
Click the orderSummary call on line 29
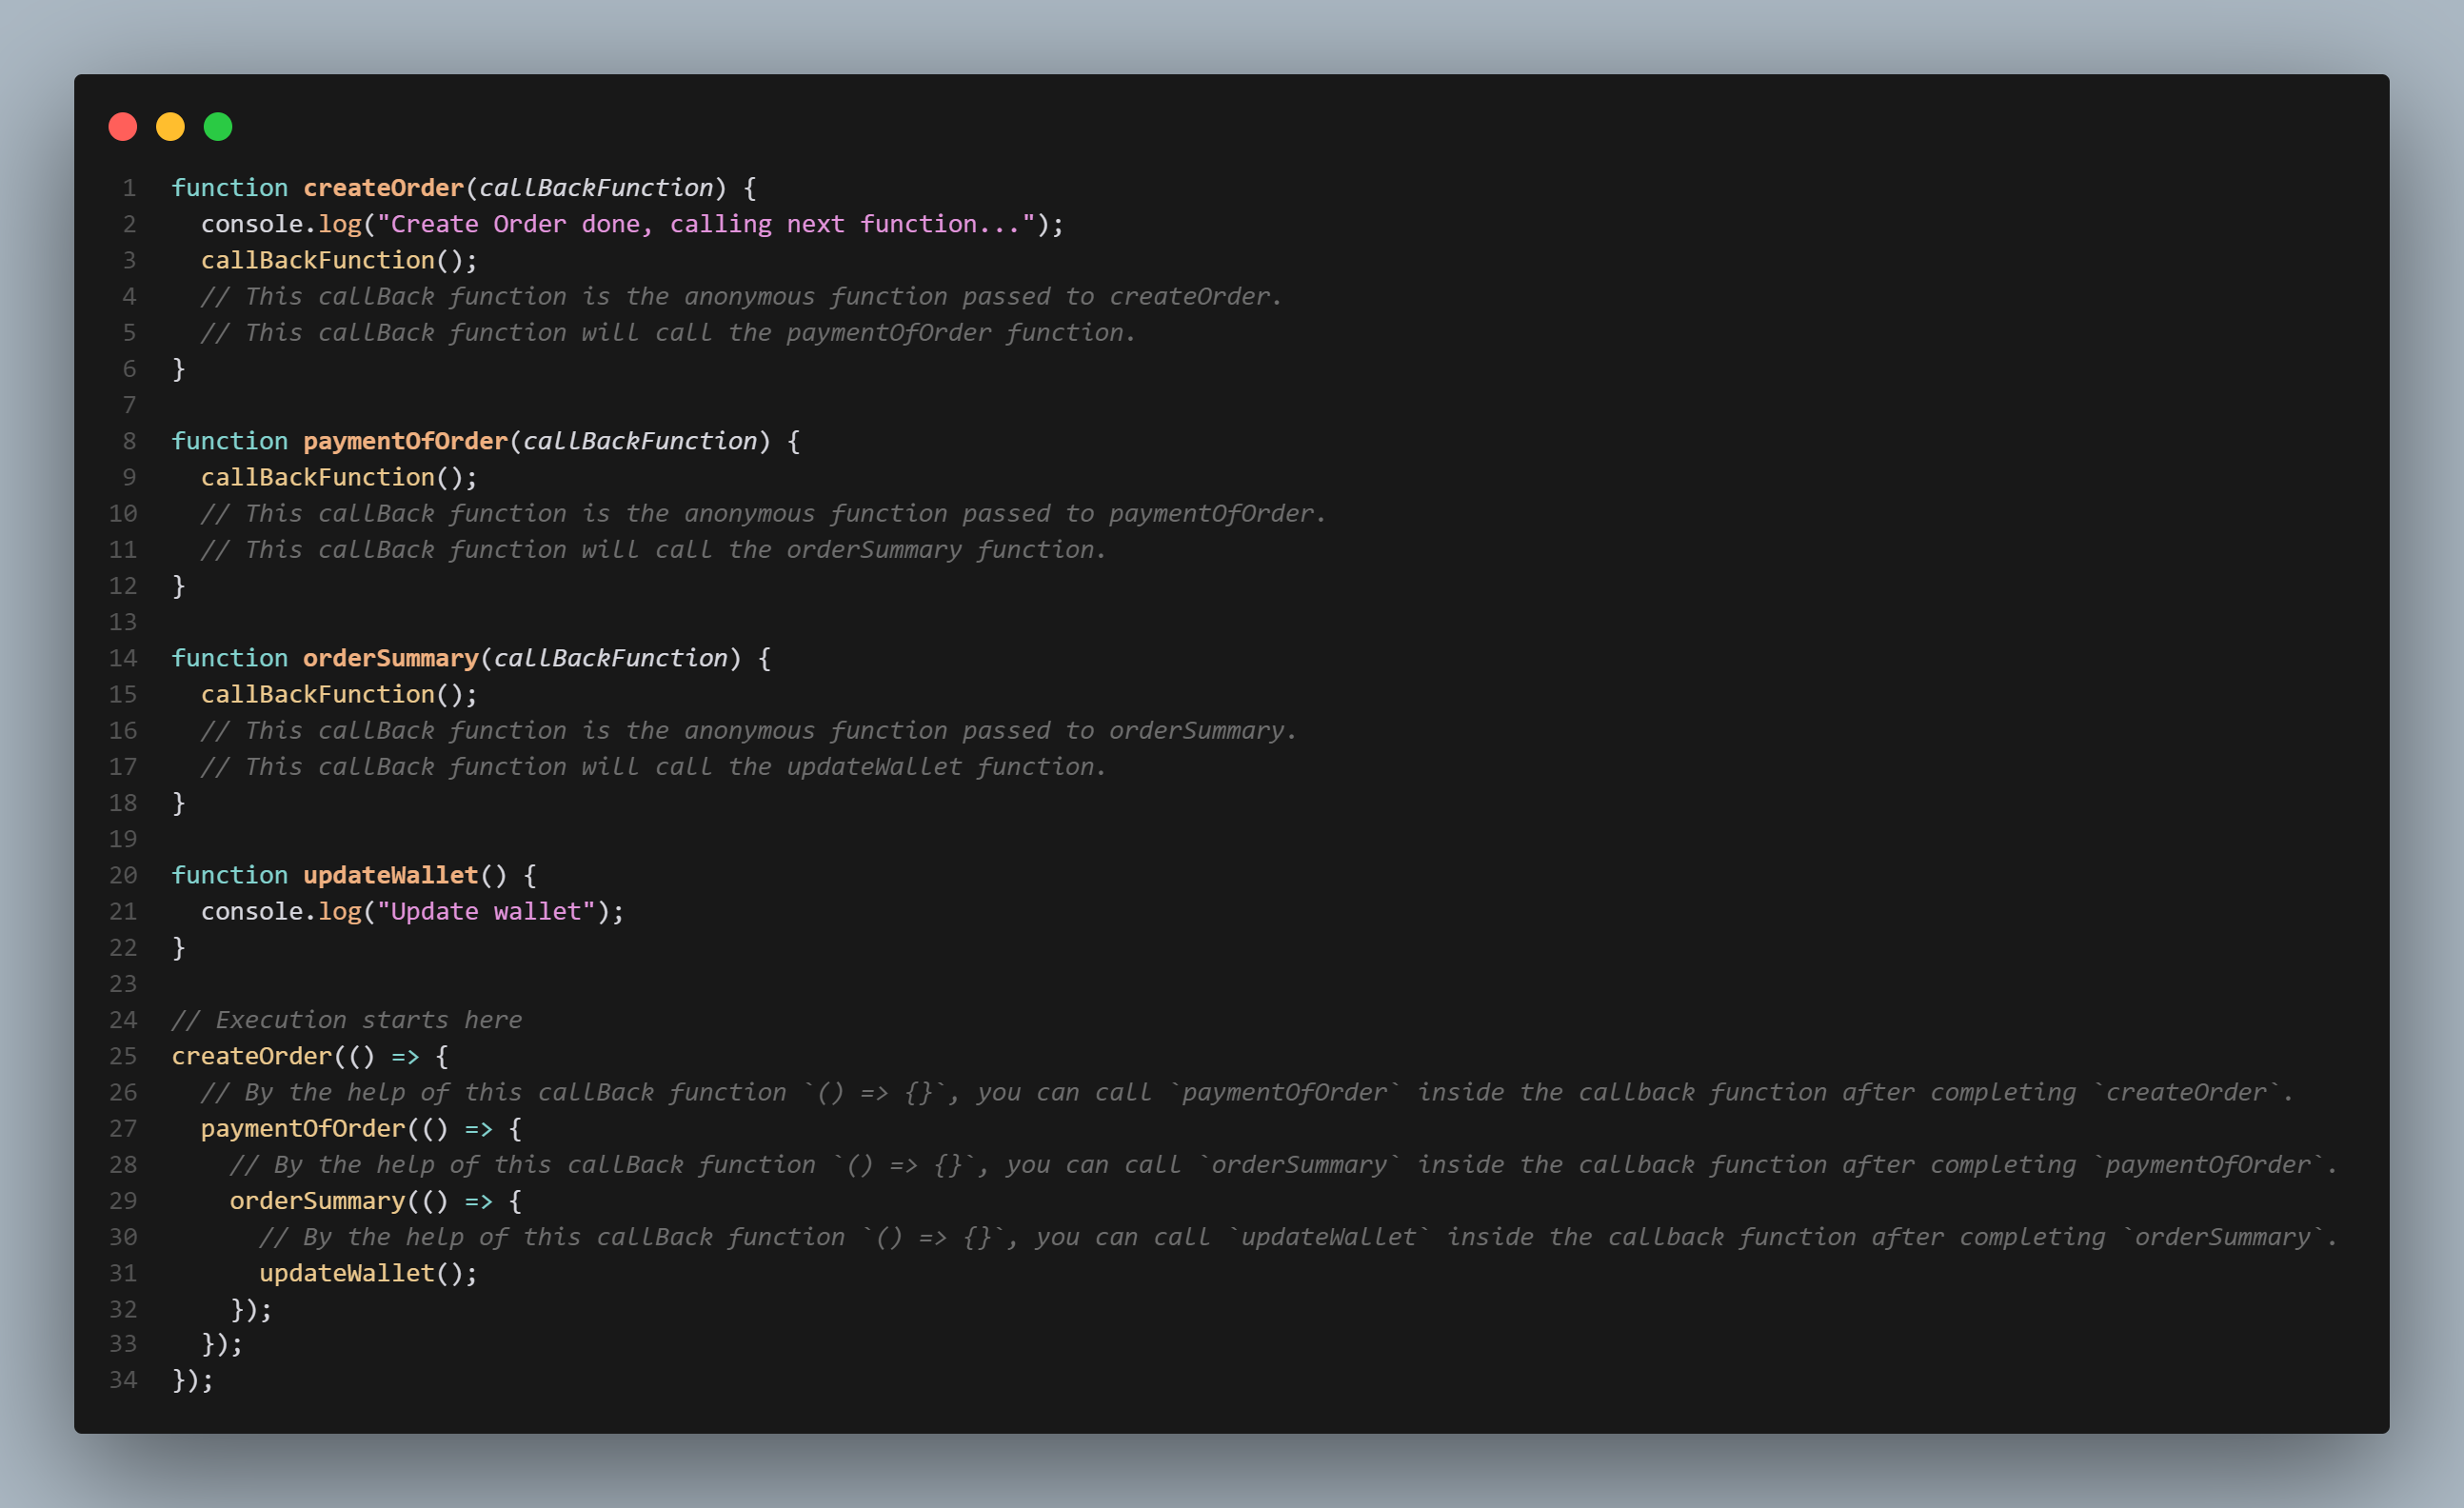[x=317, y=1201]
